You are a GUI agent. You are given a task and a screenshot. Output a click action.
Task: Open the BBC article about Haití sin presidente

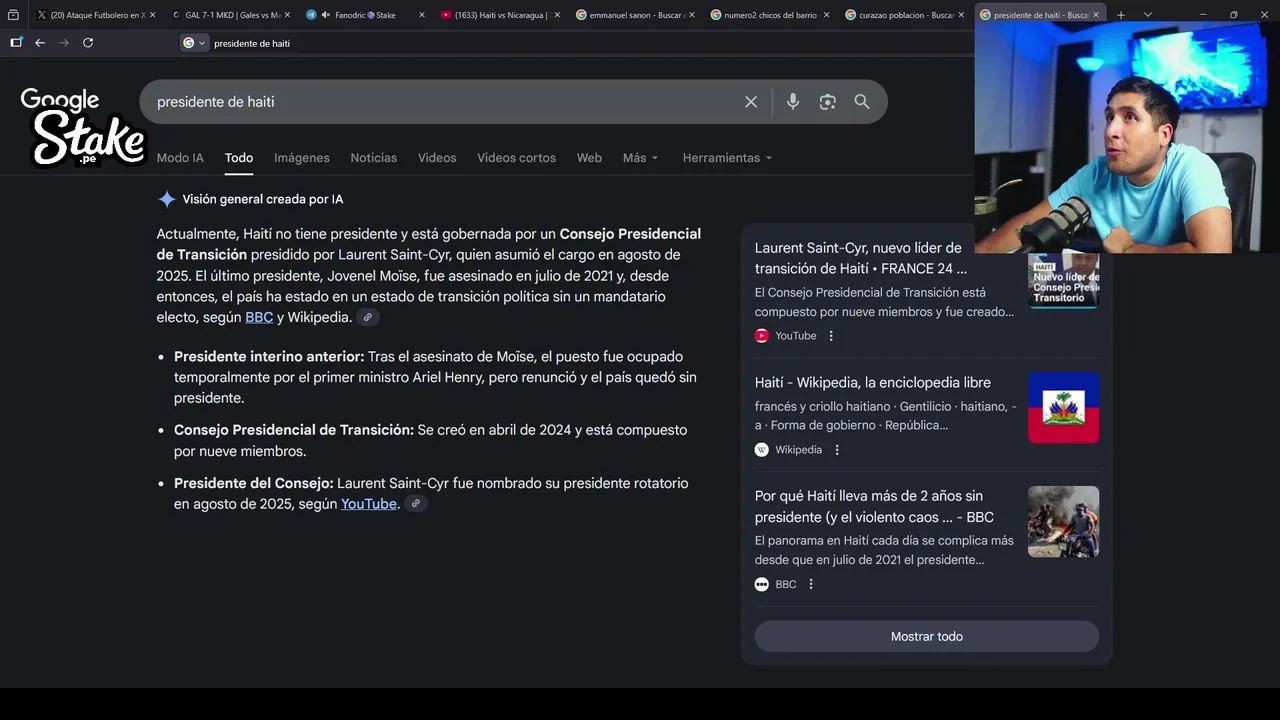[874, 506]
